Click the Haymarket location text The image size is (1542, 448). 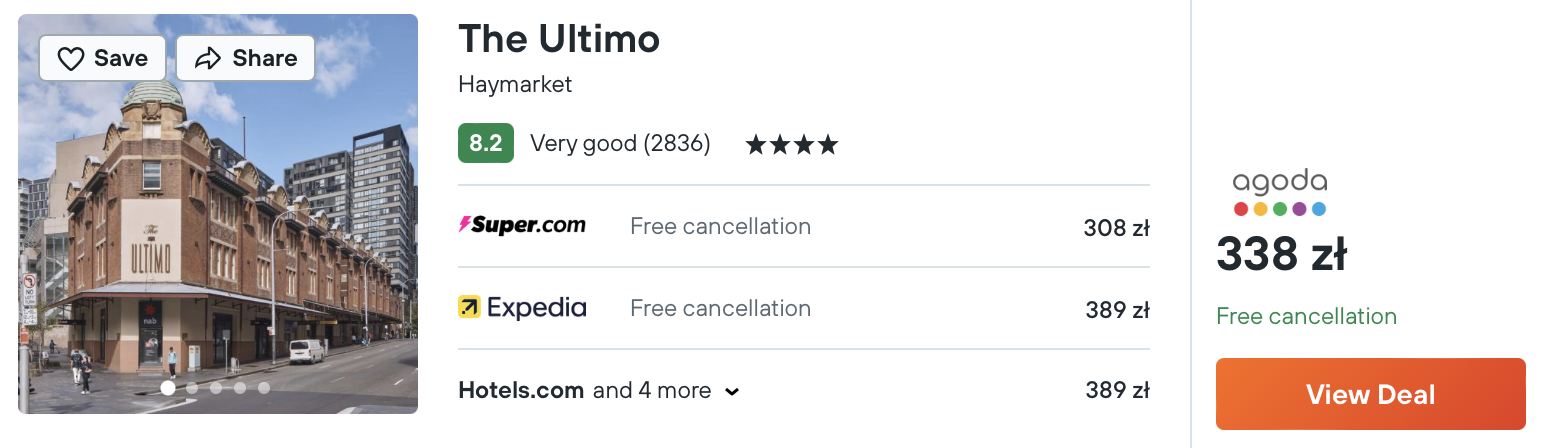[515, 85]
